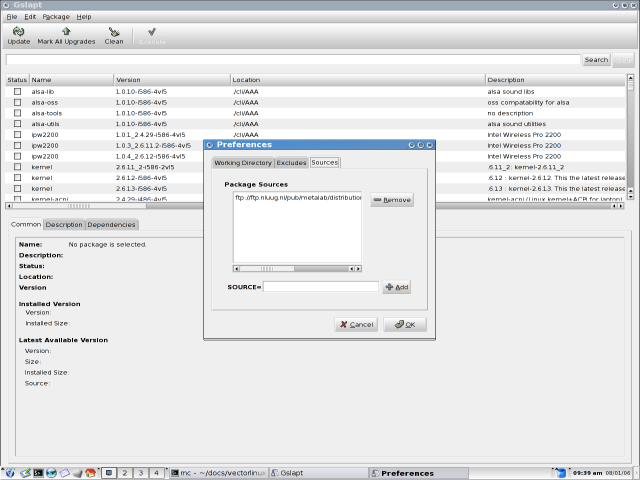This screenshot has width=640, height=480.
Task: Click the Execute toolbar icon
Action: 151,35
